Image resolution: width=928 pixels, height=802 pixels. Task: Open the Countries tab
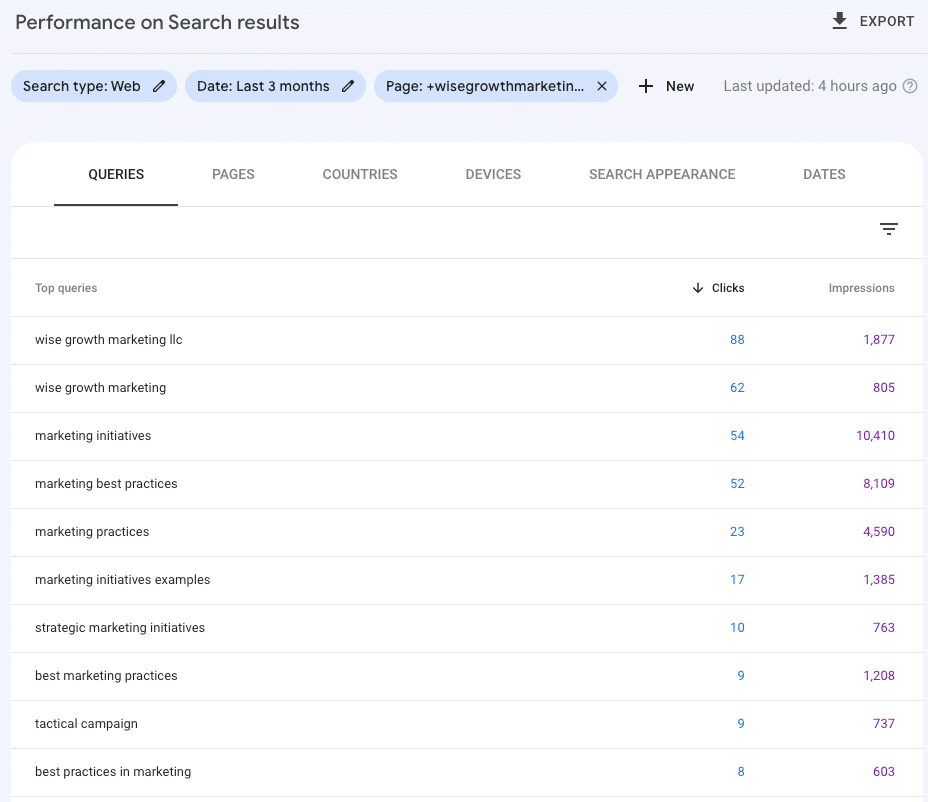coord(360,174)
